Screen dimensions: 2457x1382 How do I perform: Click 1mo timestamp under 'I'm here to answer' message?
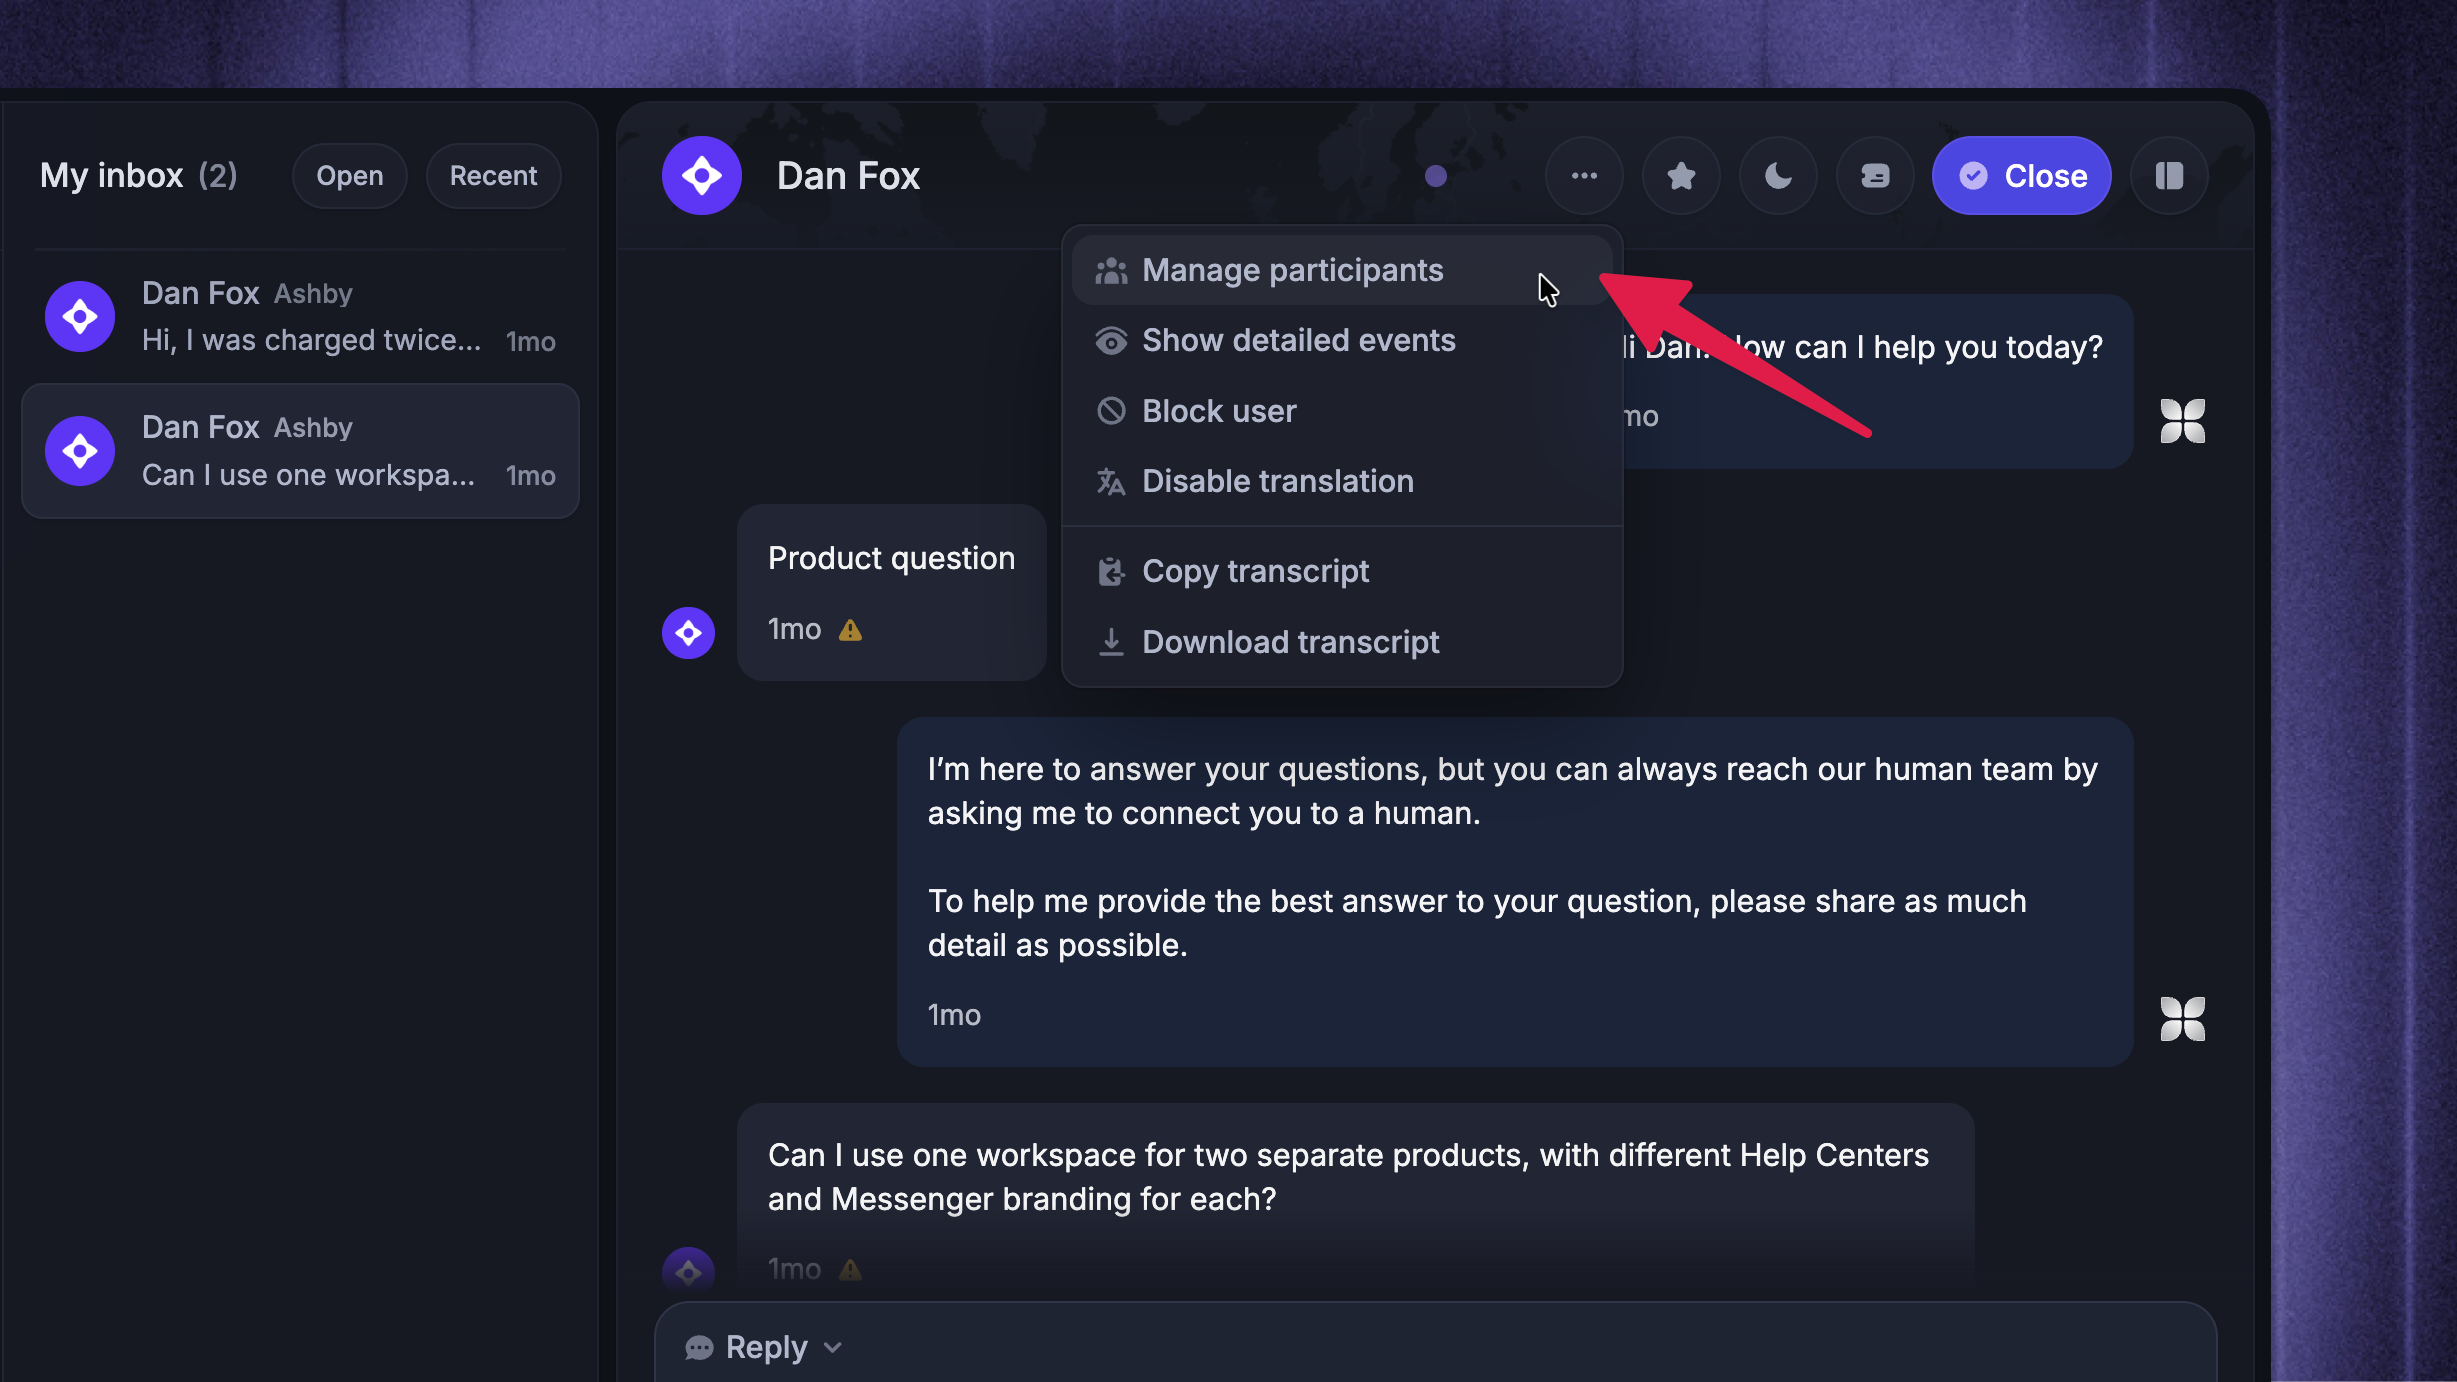(x=954, y=1016)
